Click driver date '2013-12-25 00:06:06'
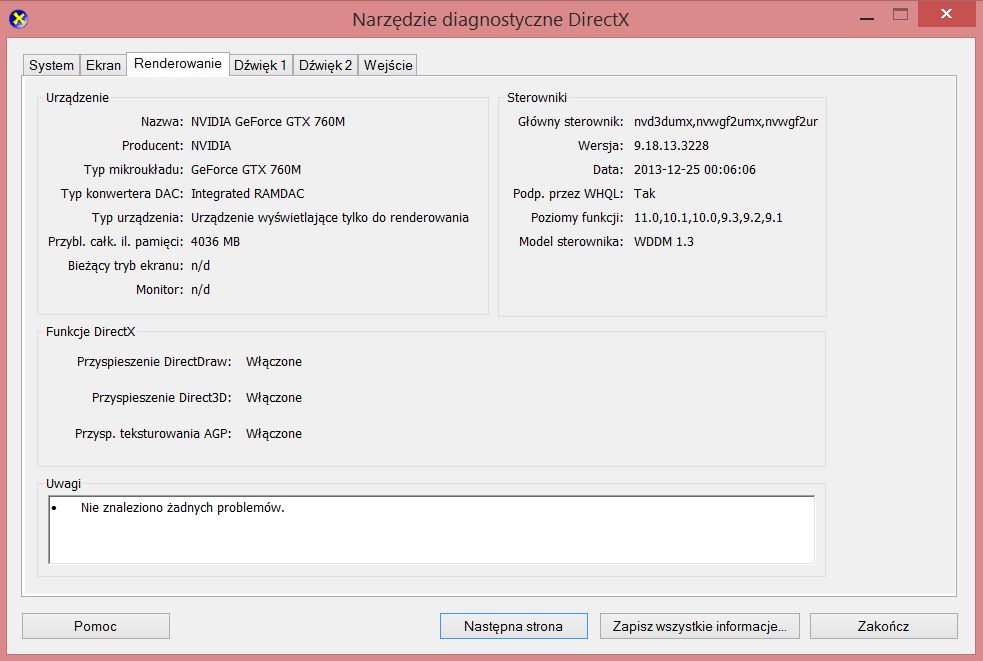The width and height of the screenshot is (983, 661). click(695, 169)
